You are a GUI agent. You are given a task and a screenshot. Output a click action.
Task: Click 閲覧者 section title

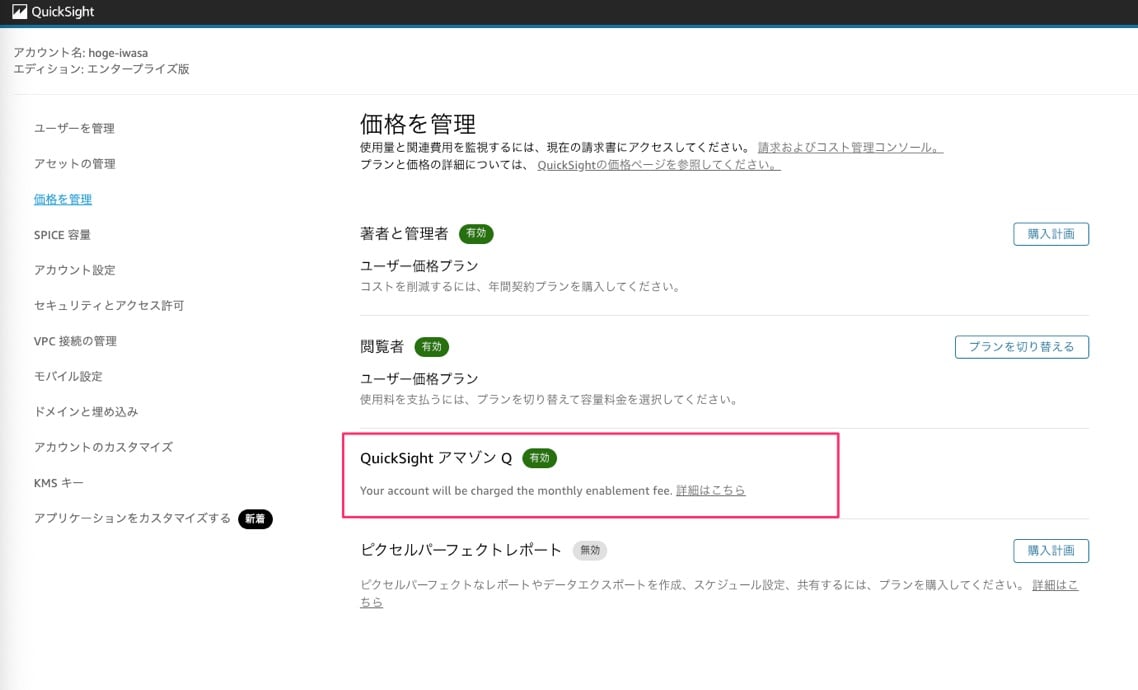[x=382, y=347]
